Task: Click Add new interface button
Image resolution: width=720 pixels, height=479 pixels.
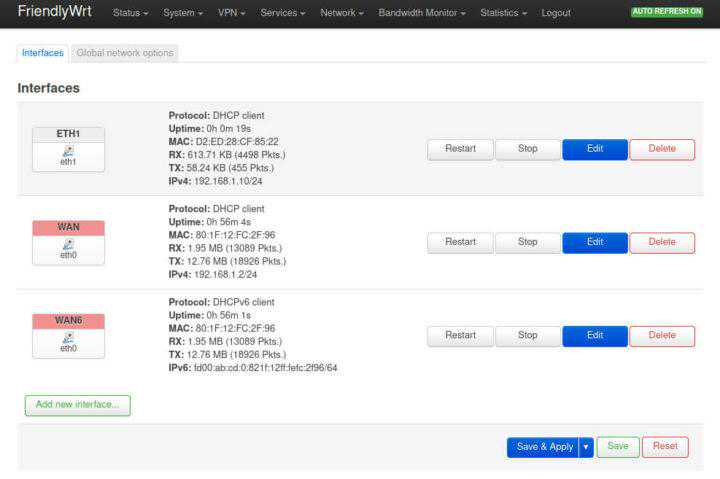Action: tap(77, 405)
